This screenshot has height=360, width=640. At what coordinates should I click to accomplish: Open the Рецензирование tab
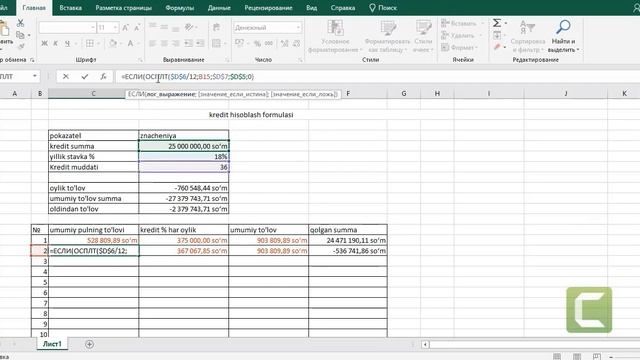click(x=268, y=8)
